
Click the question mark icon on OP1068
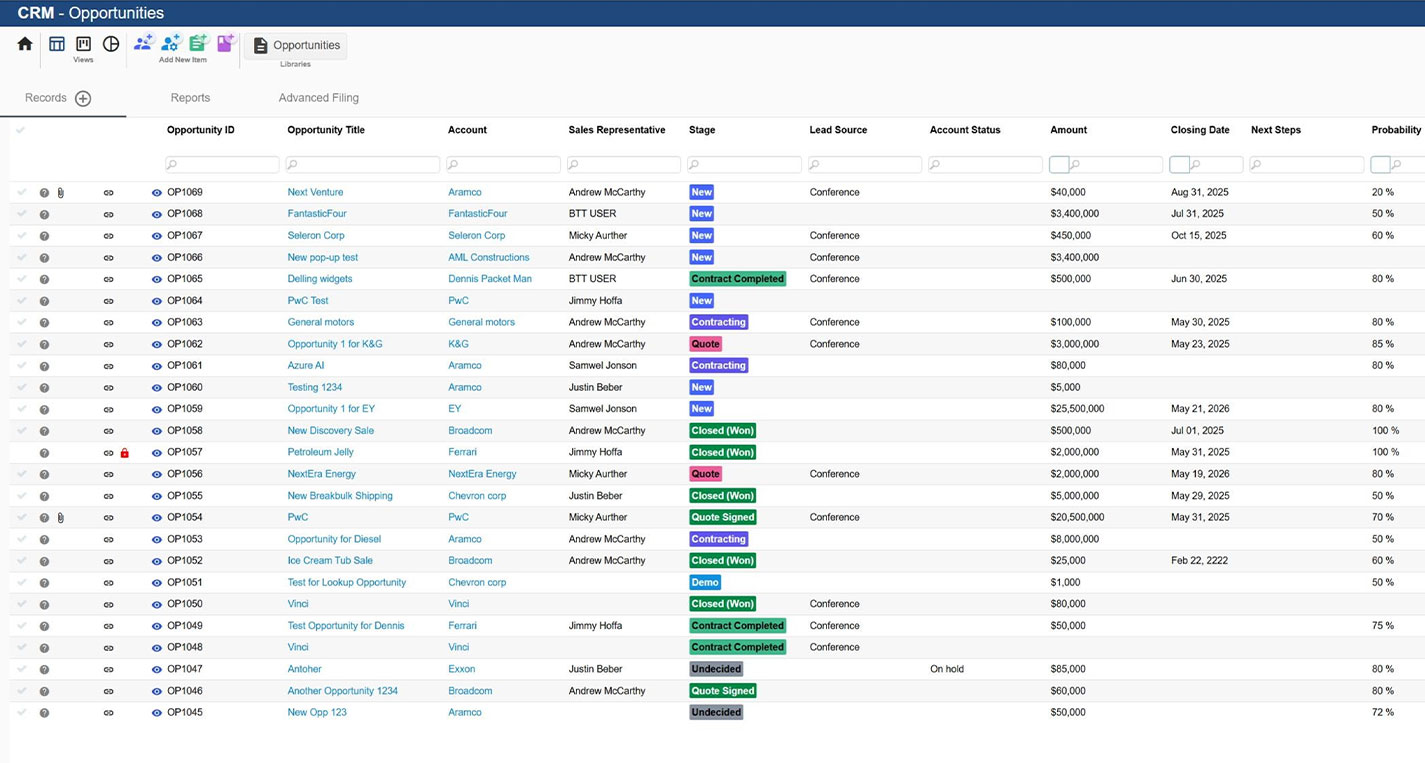[44, 214]
